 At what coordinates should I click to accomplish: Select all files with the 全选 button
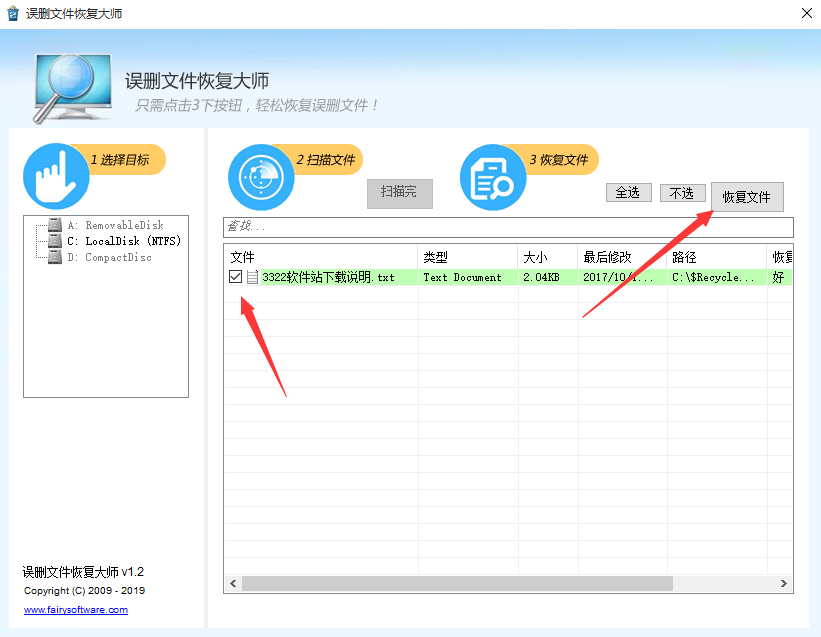pyautogui.click(x=628, y=192)
